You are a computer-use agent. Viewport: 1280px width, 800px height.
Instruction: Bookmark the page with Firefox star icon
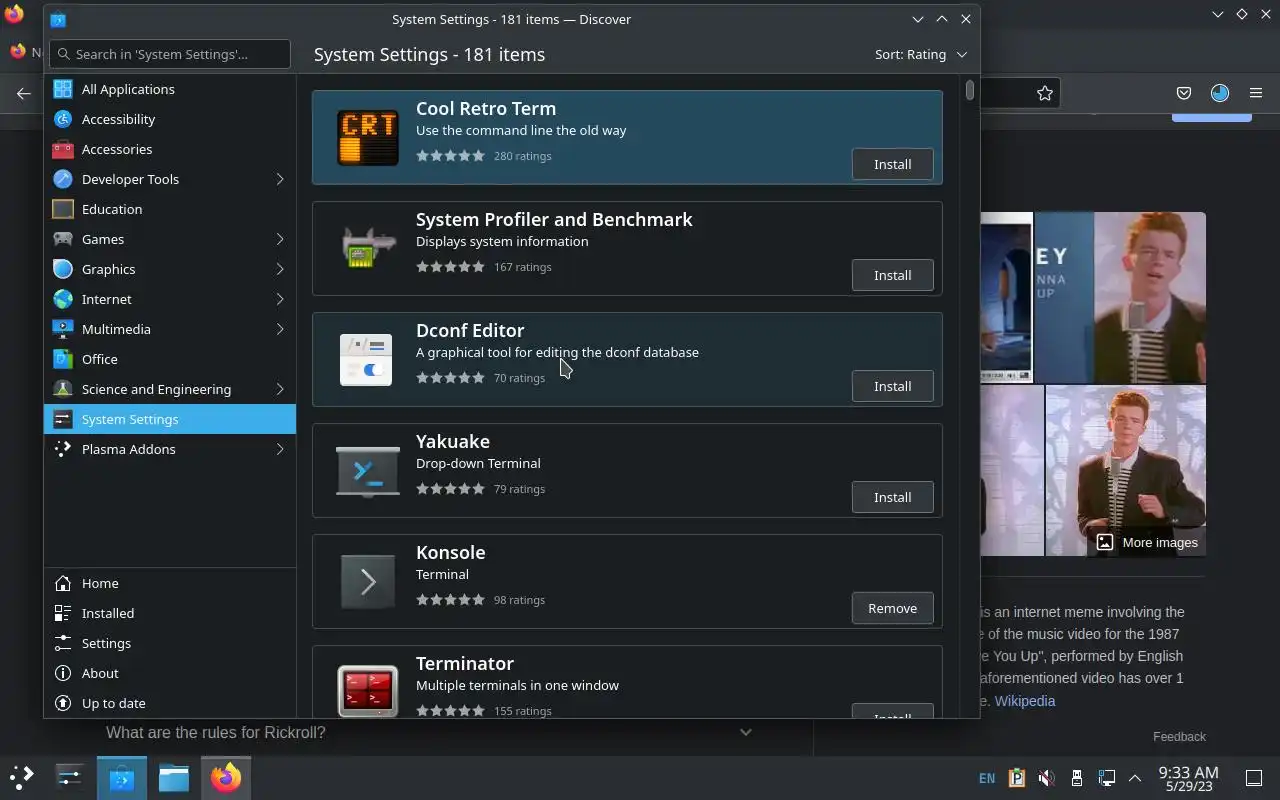pyautogui.click(x=1045, y=93)
